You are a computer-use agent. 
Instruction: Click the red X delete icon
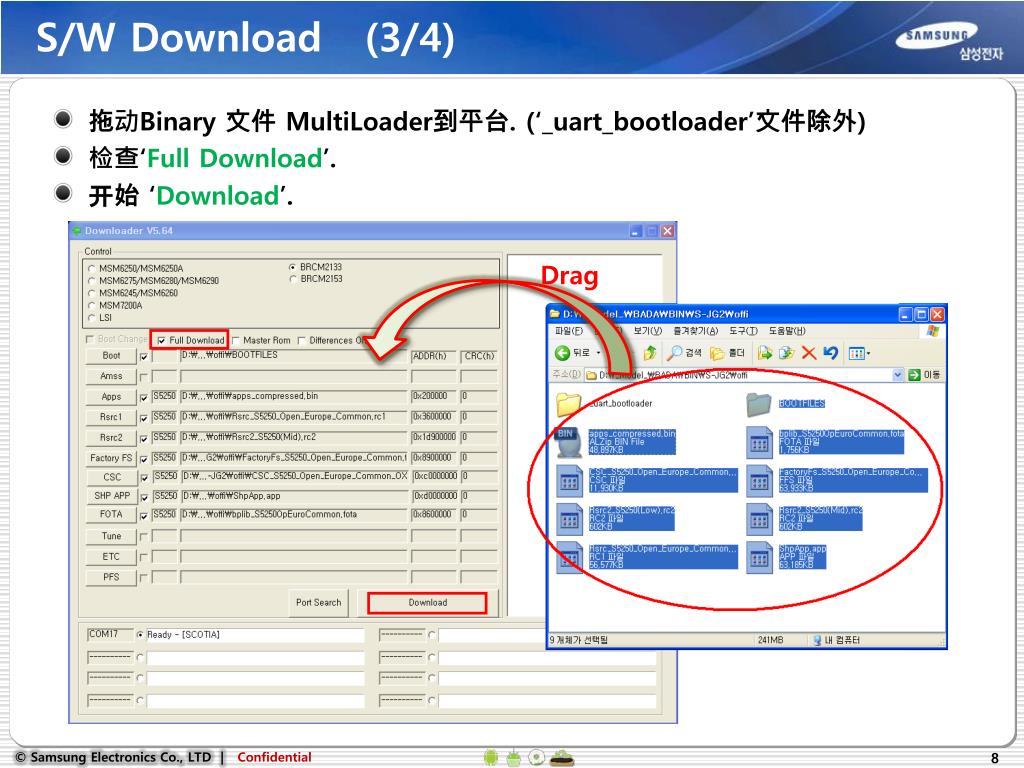click(x=808, y=353)
